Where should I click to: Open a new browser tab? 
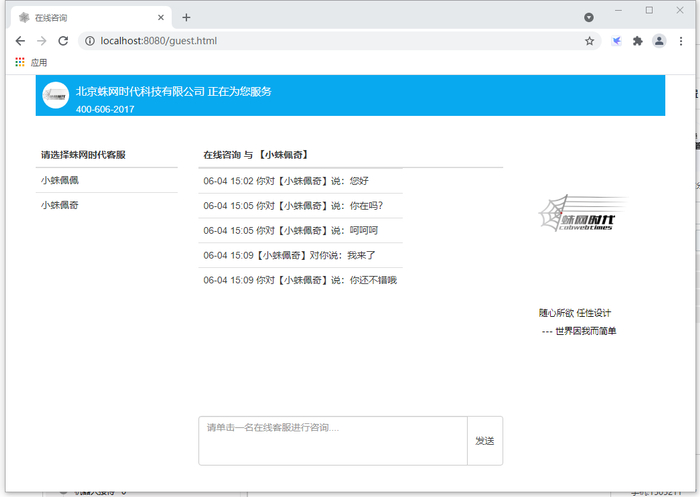click(x=186, y=17)
